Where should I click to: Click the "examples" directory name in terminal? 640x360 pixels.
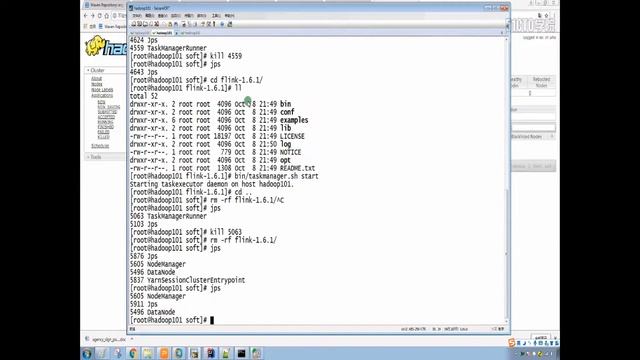(x=294, y=120)
